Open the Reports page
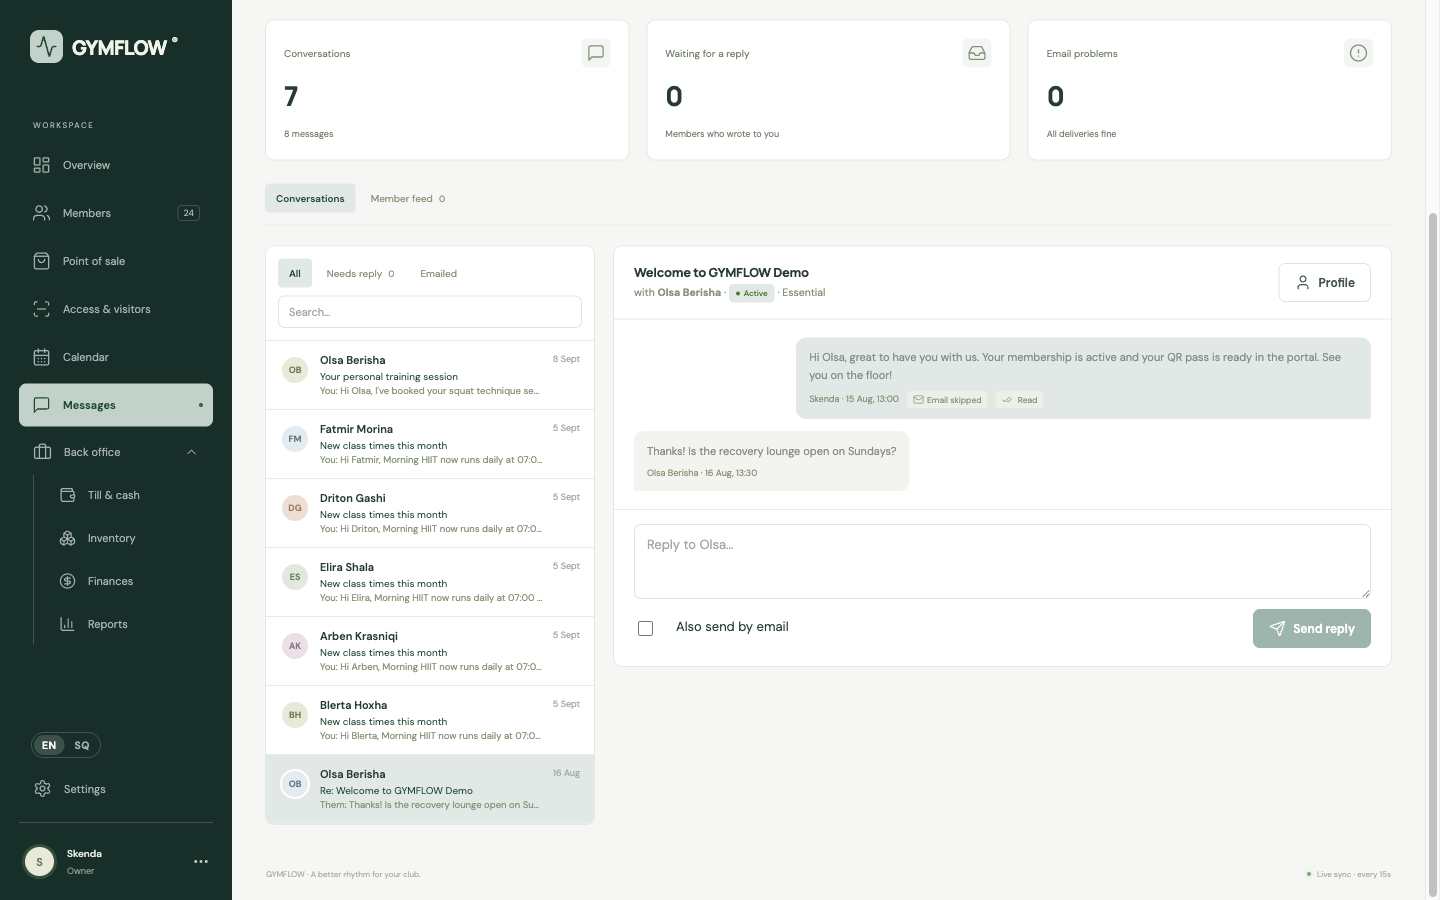Viewport: 1440px width, 900px height. pyautogui.click(x=107, y=624)
